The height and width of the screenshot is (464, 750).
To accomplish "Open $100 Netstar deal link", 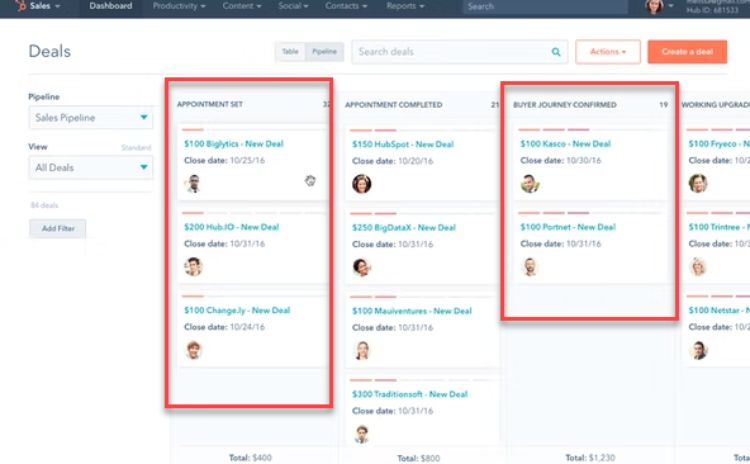I will click(719, 310).
